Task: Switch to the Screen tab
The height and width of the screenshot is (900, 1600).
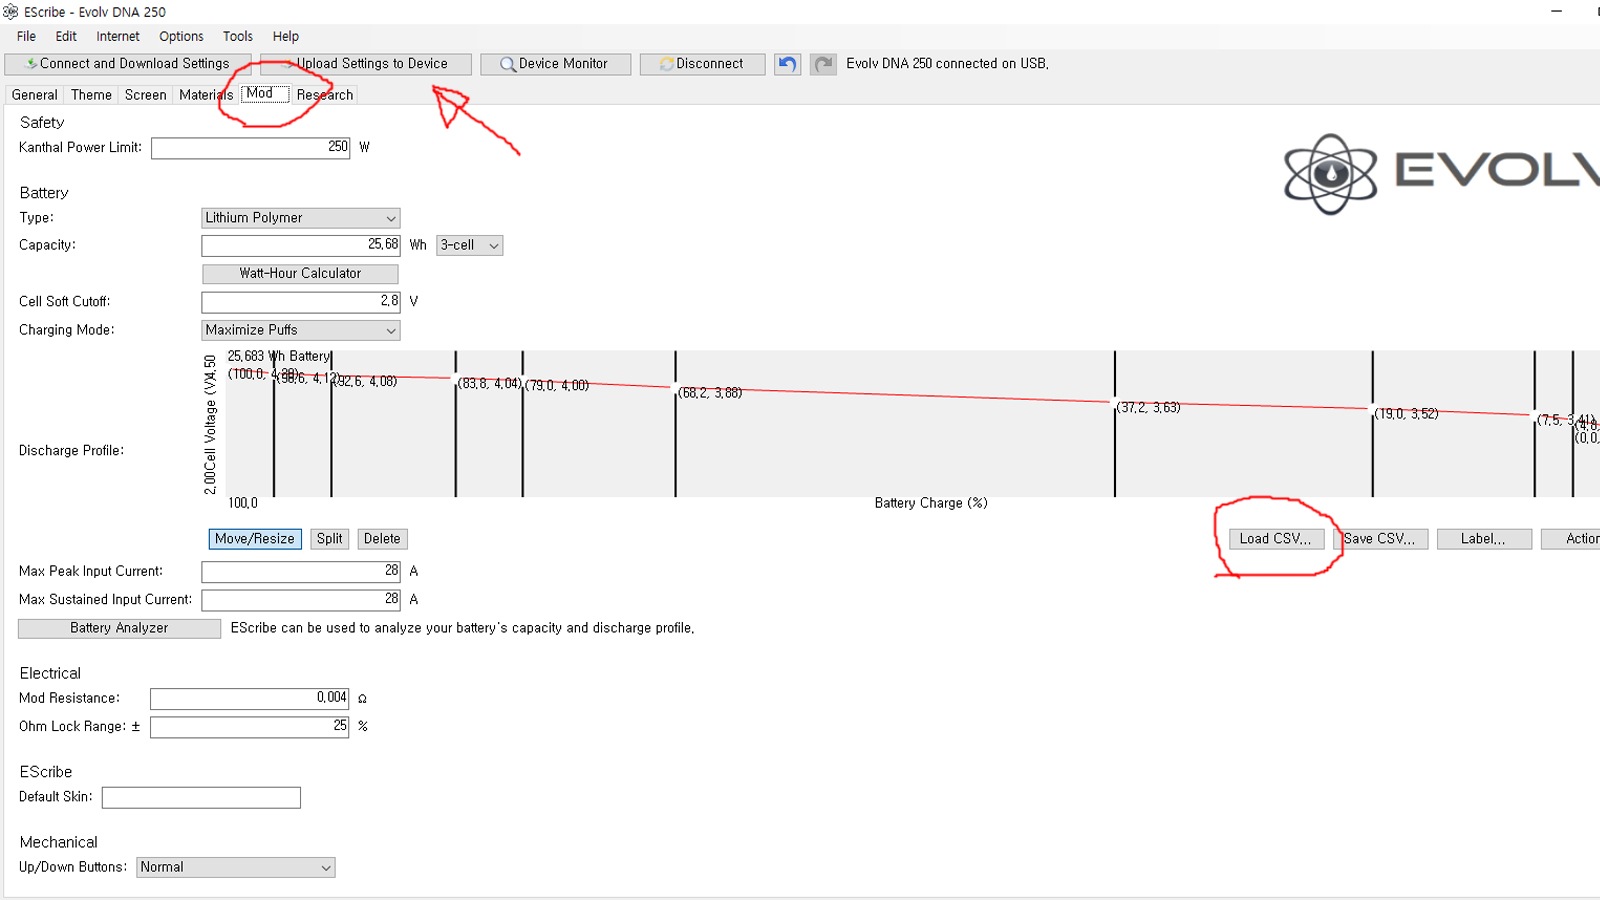Action: (x=146, y=95)
